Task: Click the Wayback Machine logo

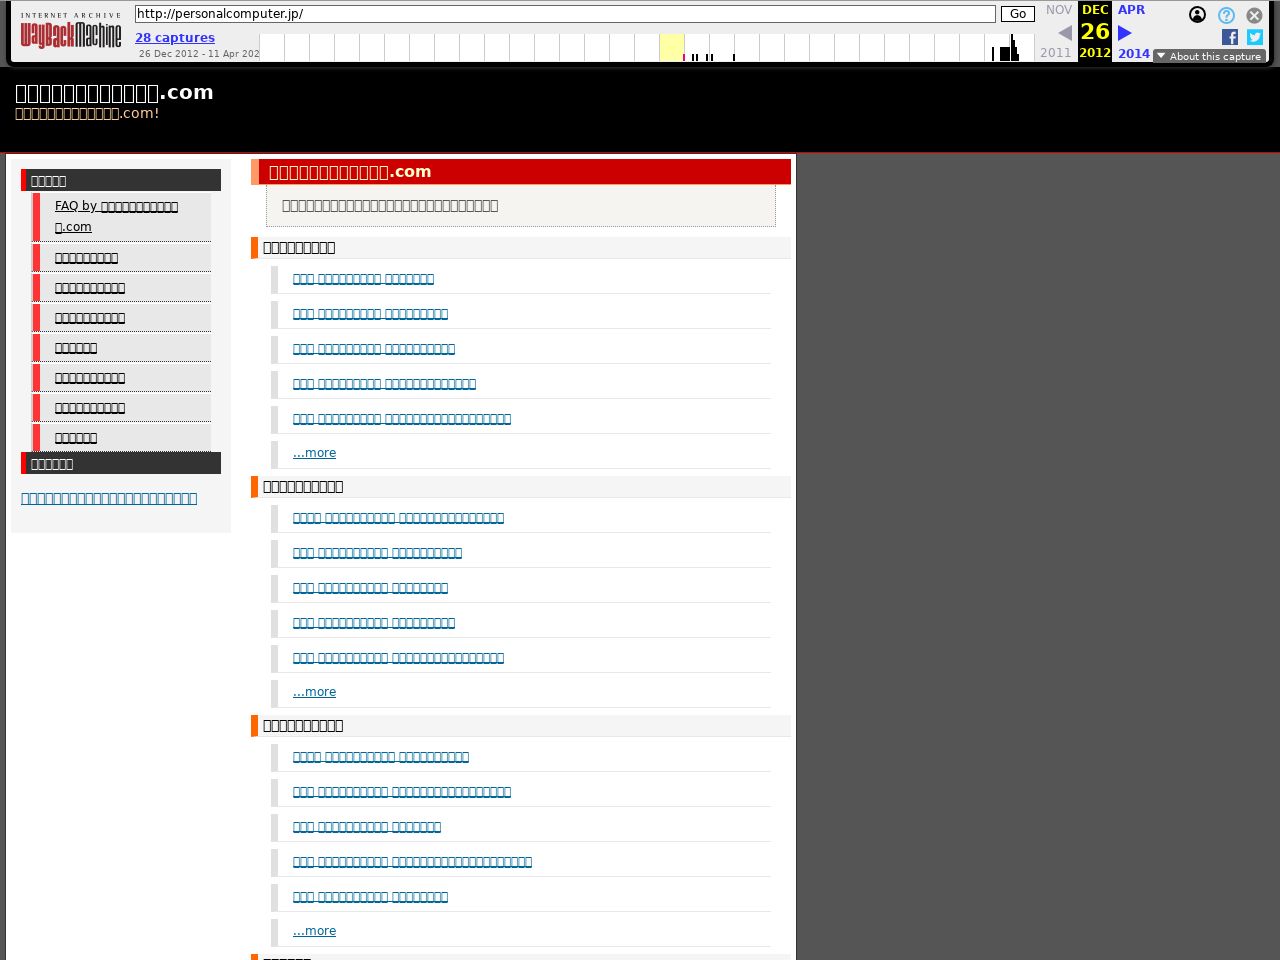Action: coord(71,31)
